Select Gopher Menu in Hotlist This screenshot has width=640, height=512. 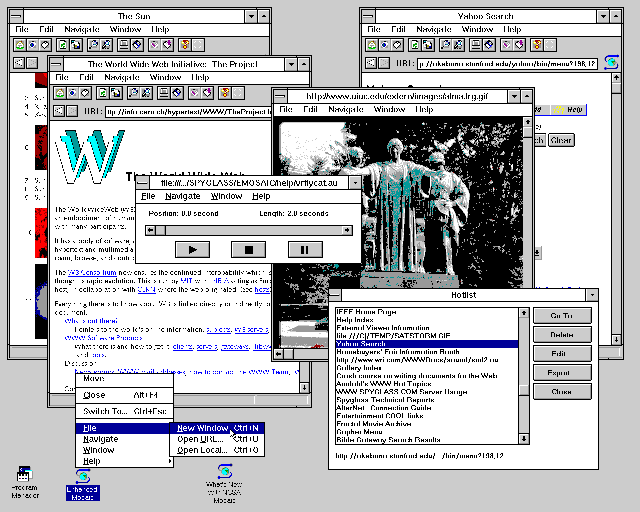pyautogui.click(x=427, y=432)
